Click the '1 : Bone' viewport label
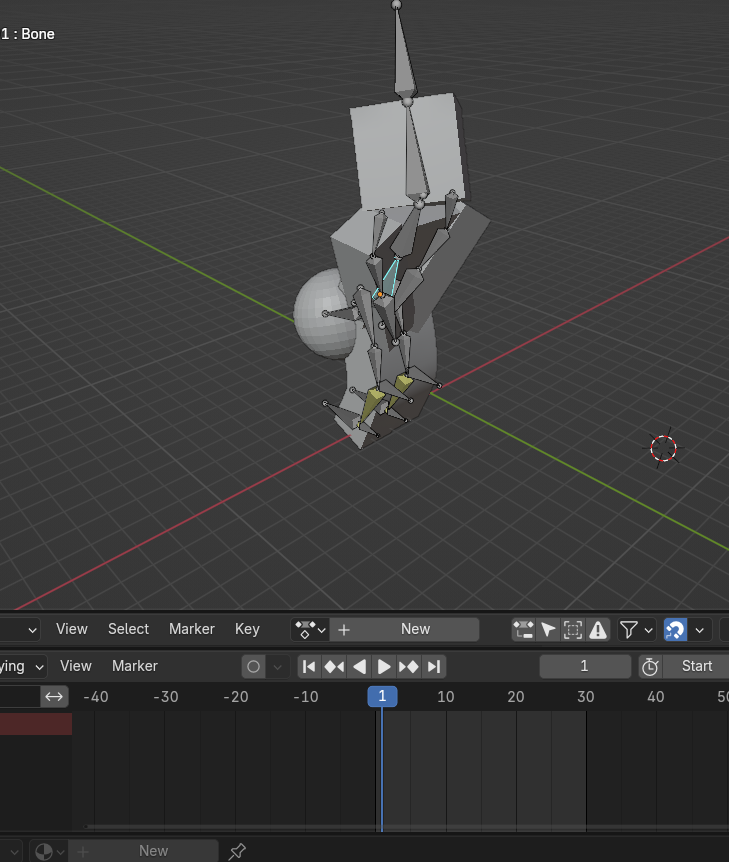 coord(27,34)
